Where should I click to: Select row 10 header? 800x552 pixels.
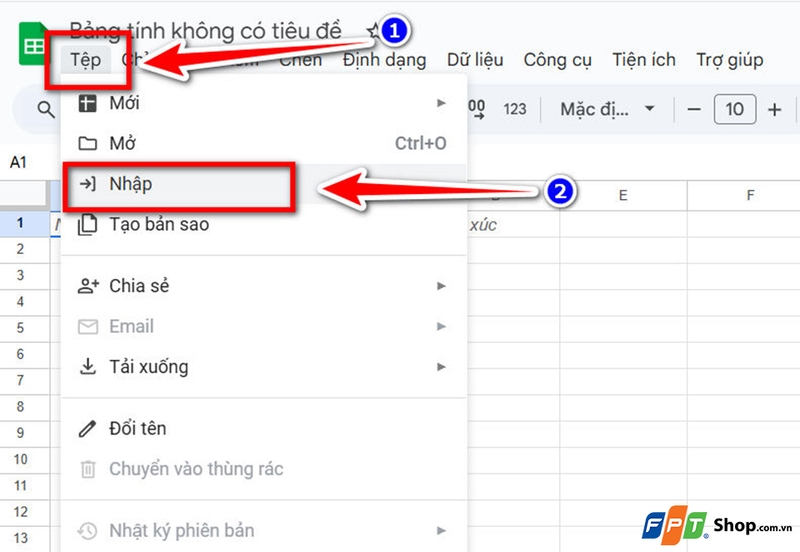point(24,460)
